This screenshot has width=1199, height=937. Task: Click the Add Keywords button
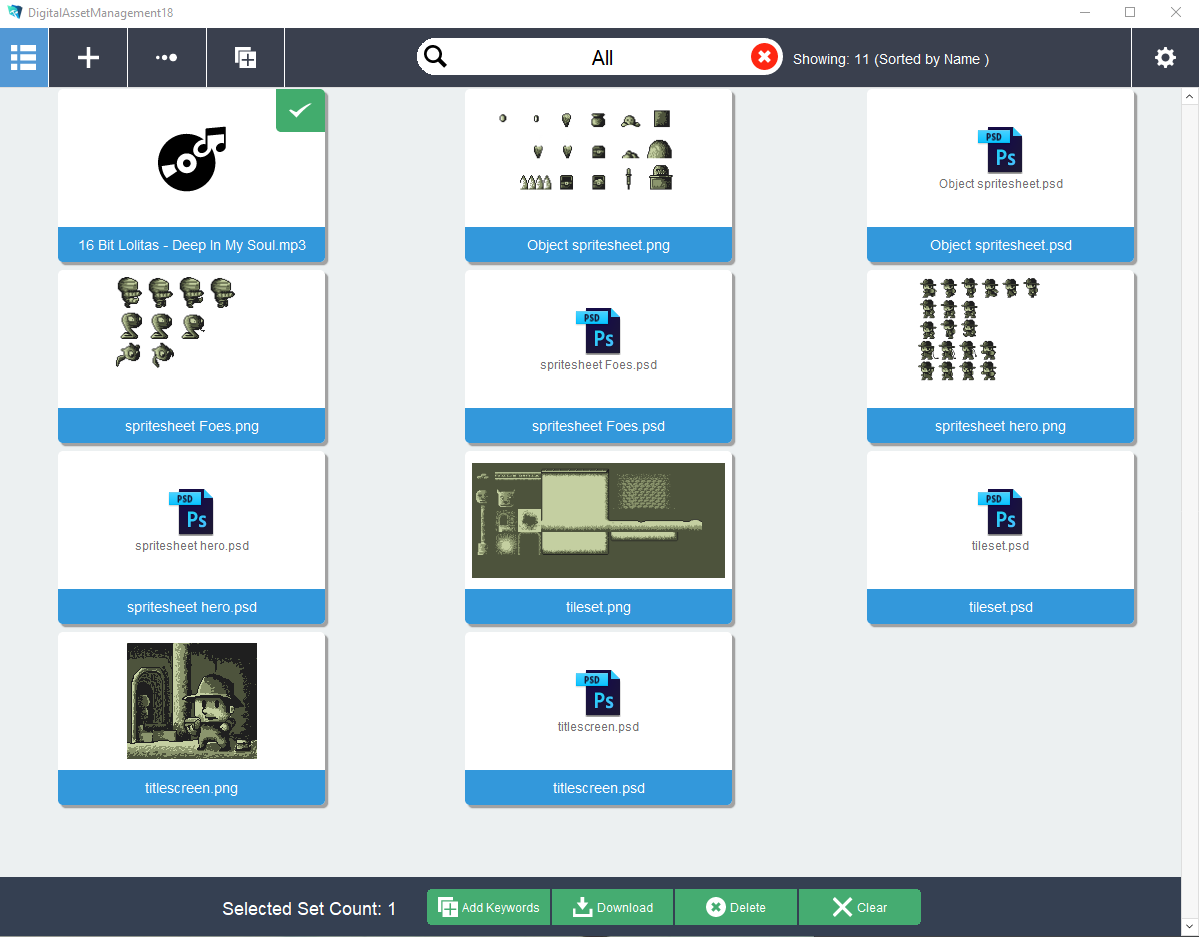[489, 907]
